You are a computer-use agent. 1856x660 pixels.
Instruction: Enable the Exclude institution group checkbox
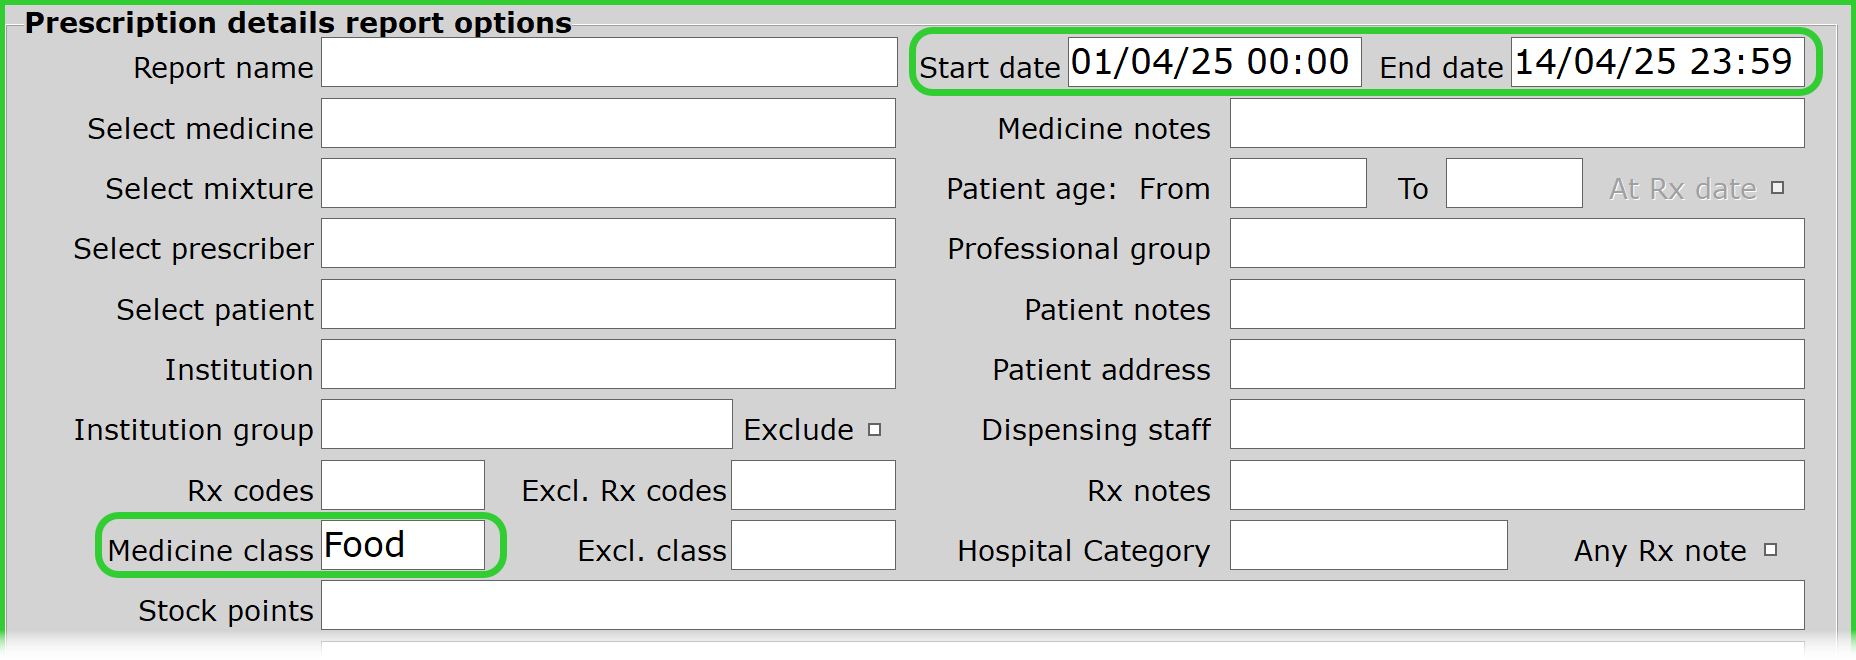click(x=875, y=430)
